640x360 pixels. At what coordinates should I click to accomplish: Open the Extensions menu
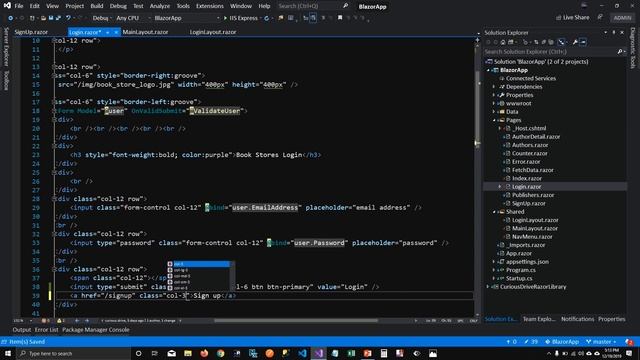tap(210, 6)
